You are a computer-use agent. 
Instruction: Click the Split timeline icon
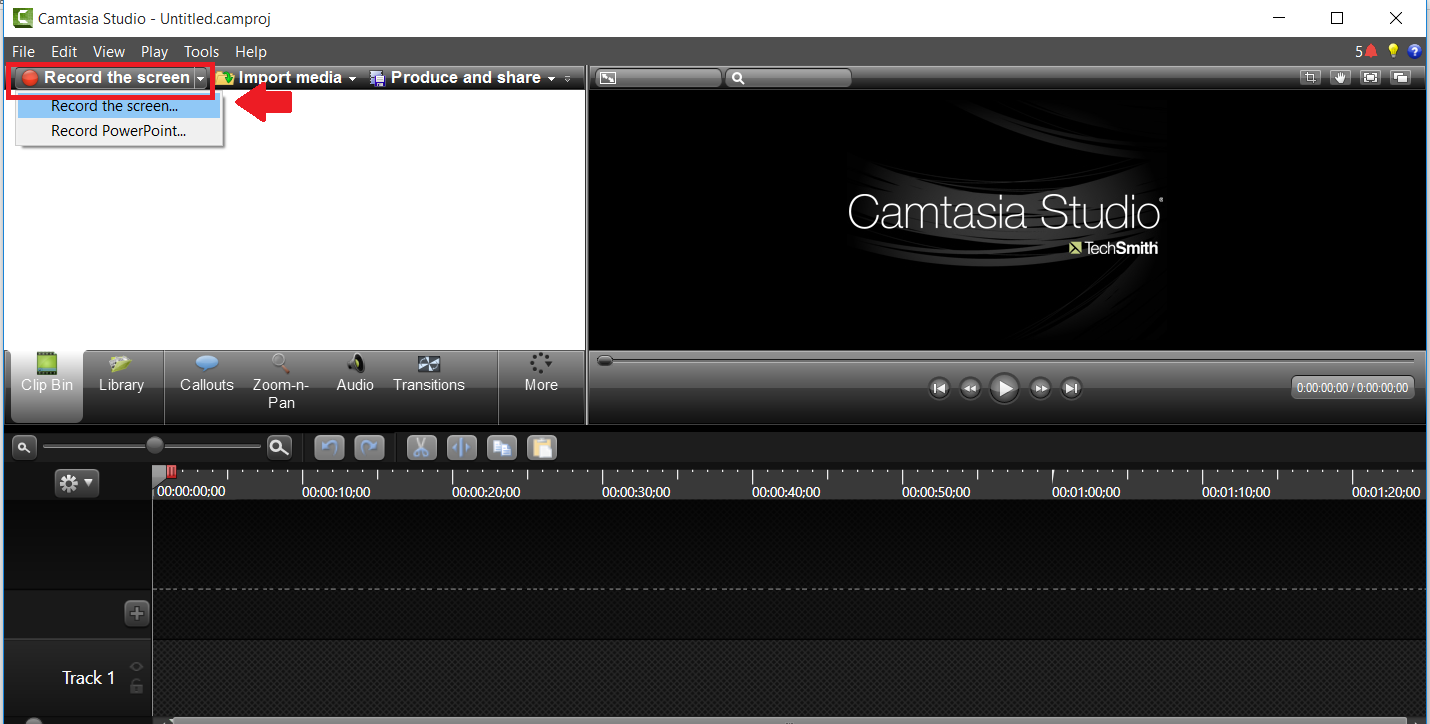[x=461, y=448]
